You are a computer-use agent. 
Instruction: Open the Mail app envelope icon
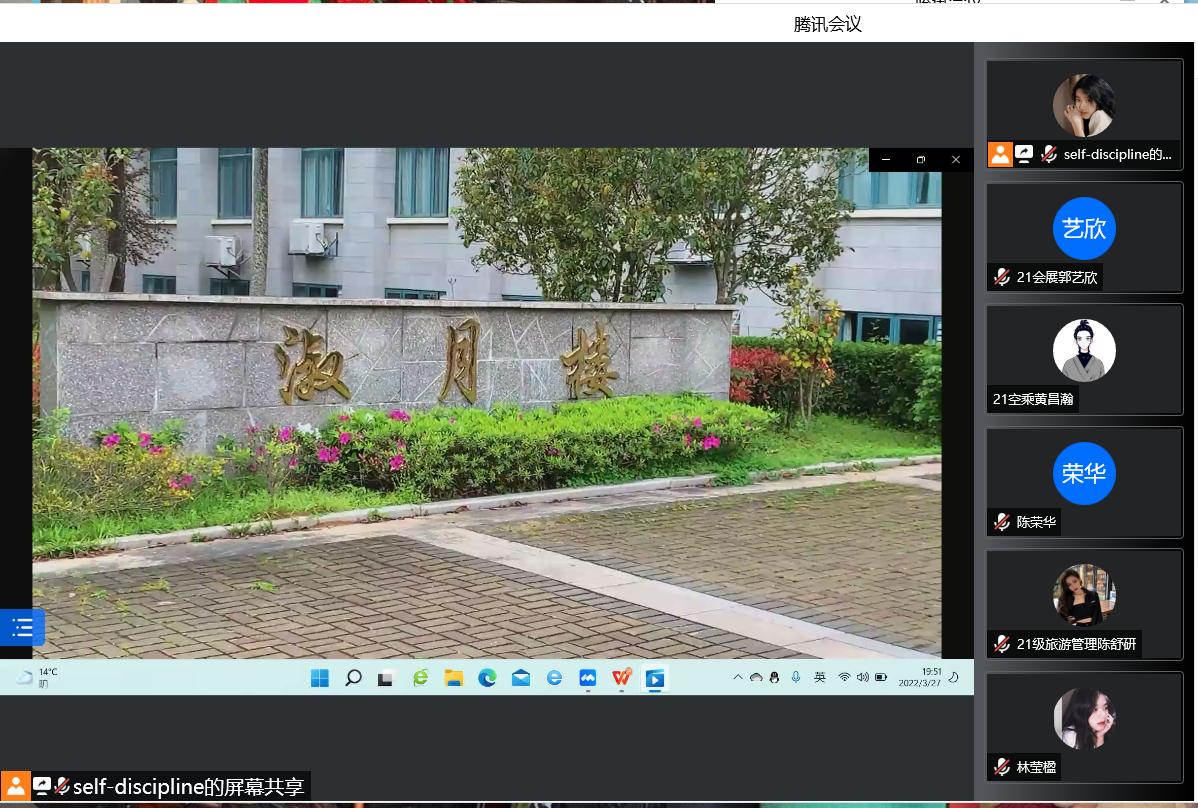(x=521, y=678)
